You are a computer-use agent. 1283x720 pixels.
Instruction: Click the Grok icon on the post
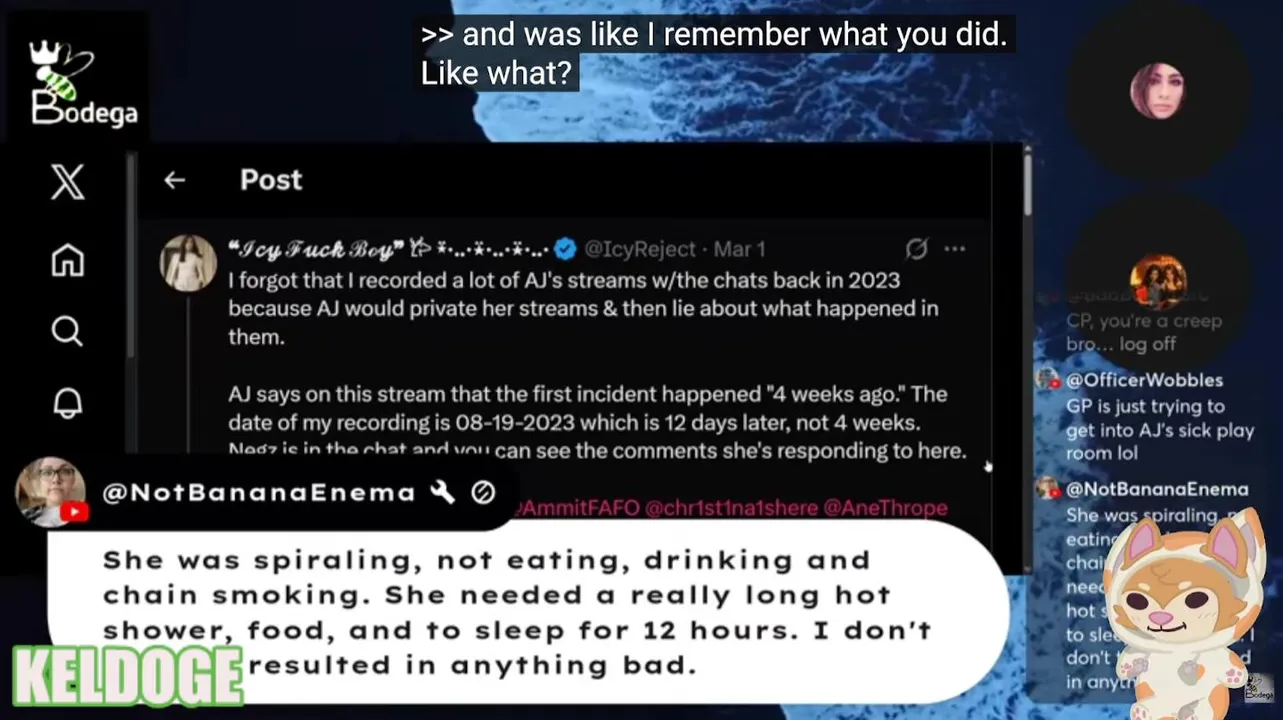pos(916,248)
